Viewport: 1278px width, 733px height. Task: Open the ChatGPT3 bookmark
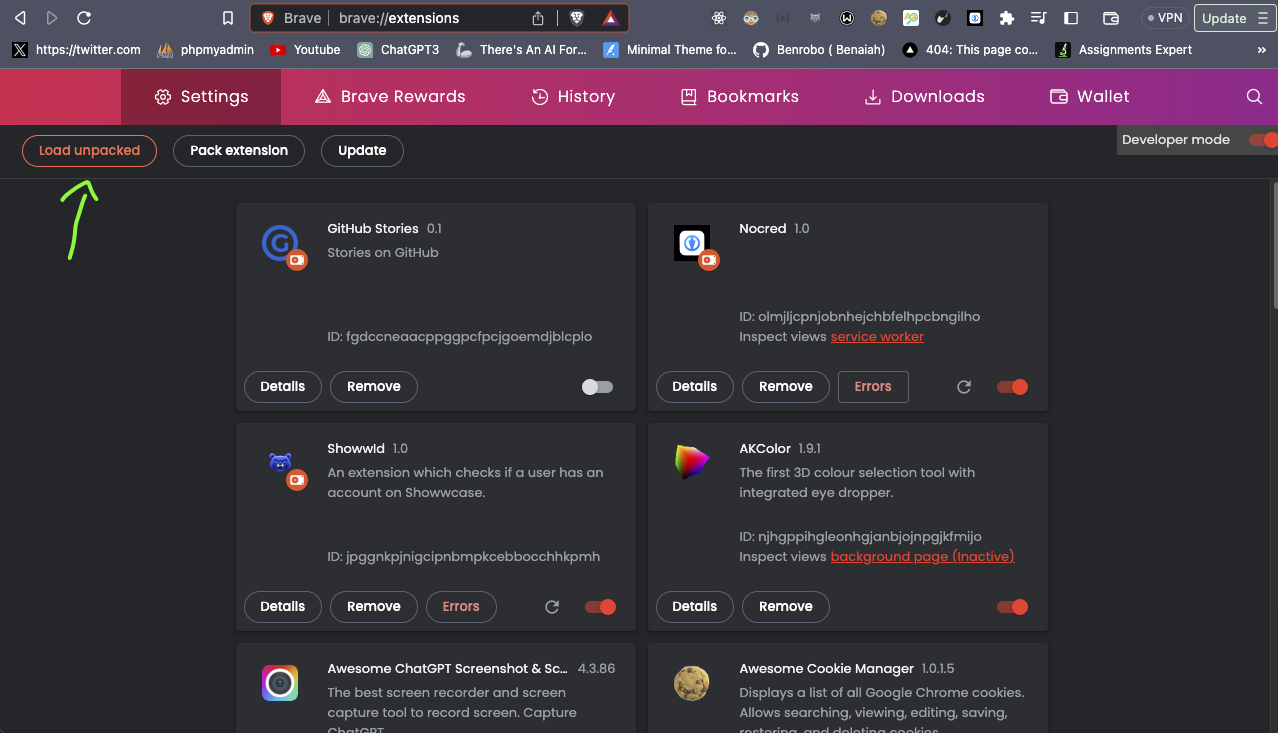(x=398, y=49)
